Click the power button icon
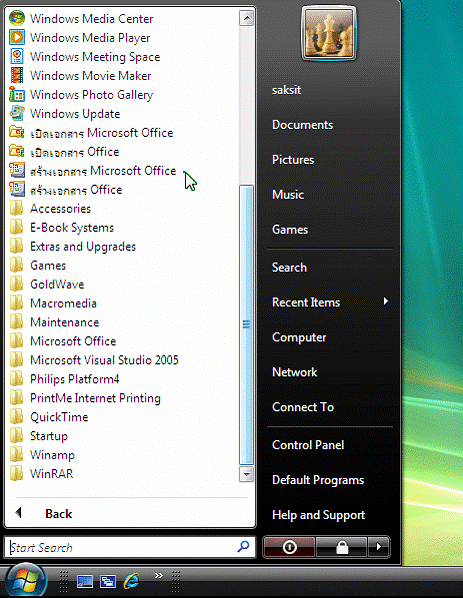The height and width of the screenshot is (598, 463). point(289,547)
